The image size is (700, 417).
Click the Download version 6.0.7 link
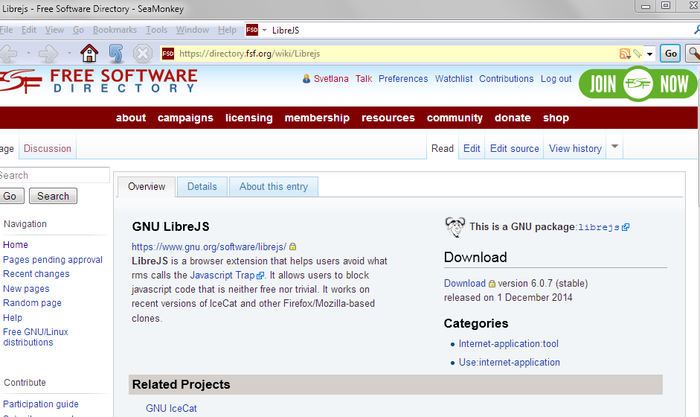(x=464, y=284)
